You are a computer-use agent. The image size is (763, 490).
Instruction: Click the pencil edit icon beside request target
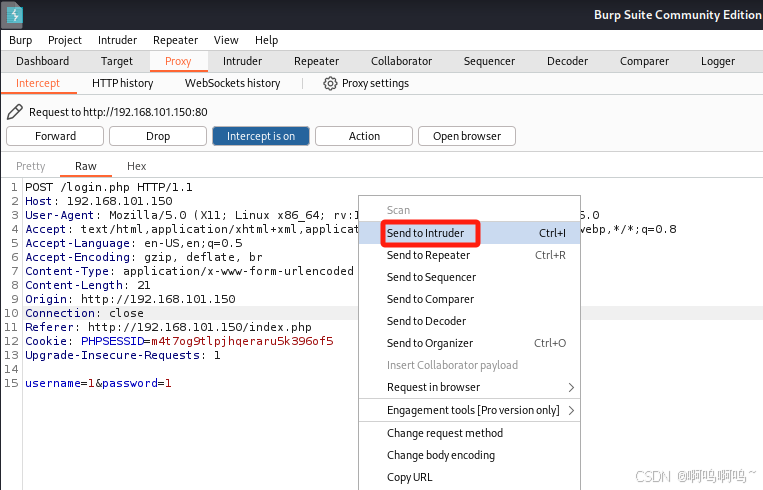pyautogui.click(x=15, y=112)
